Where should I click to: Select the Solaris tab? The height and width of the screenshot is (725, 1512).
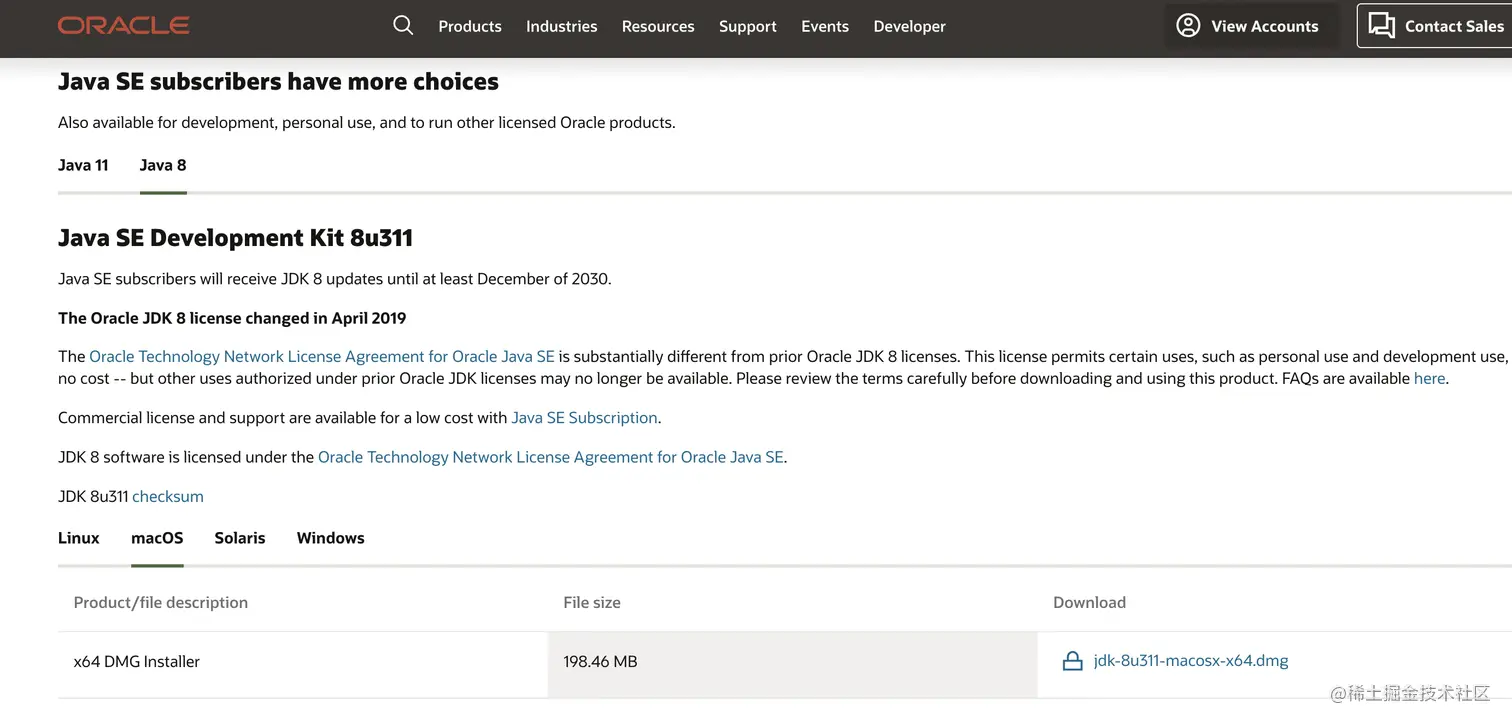click(240, 538)
